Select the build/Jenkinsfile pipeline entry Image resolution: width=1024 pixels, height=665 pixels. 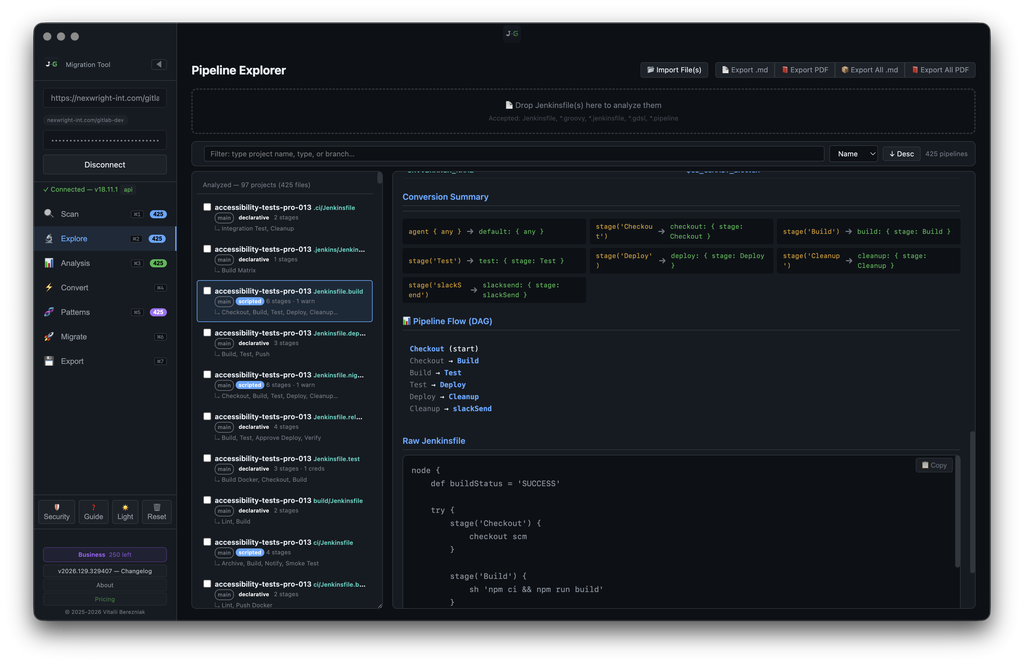click(285, 510)
